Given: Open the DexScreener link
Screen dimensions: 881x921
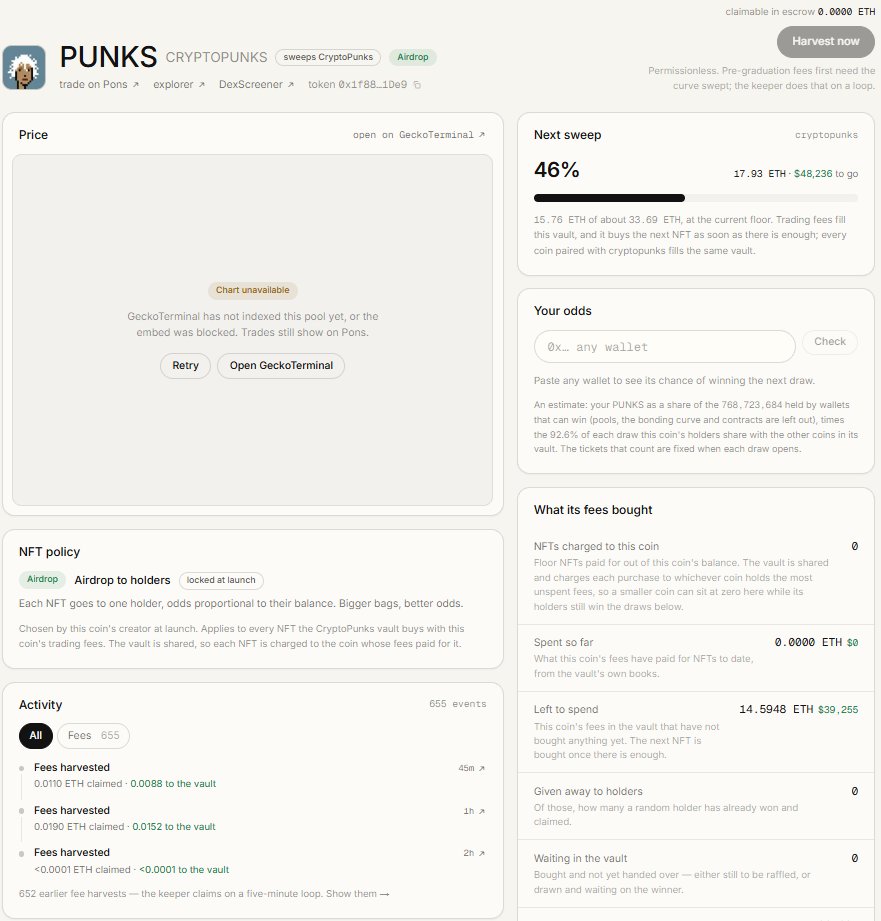Looking at the screenshot, I should tap(256, 85).
